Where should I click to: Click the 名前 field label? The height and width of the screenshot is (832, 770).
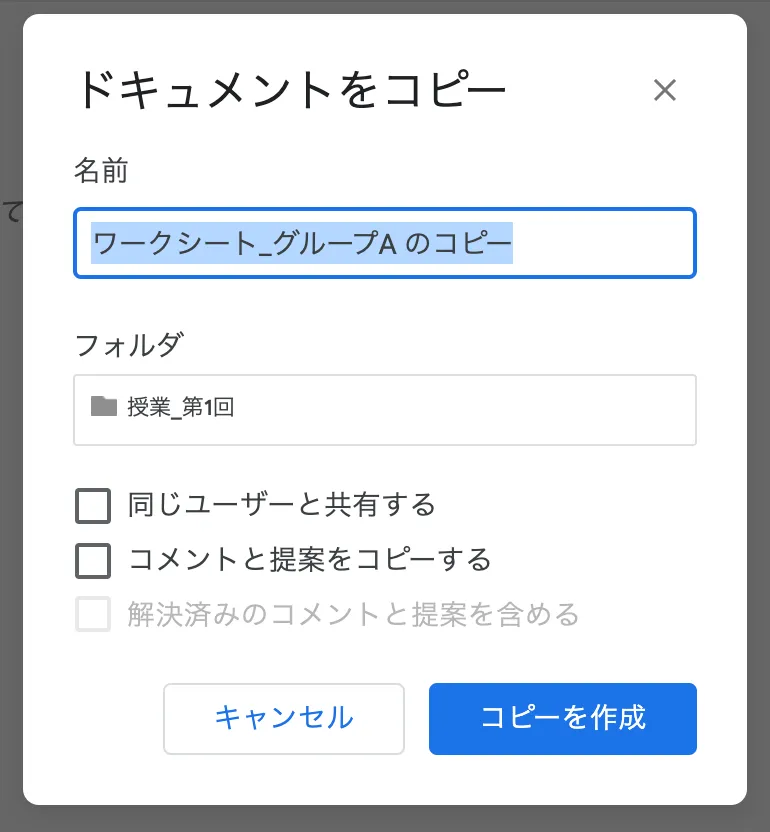tap(101, 171)
